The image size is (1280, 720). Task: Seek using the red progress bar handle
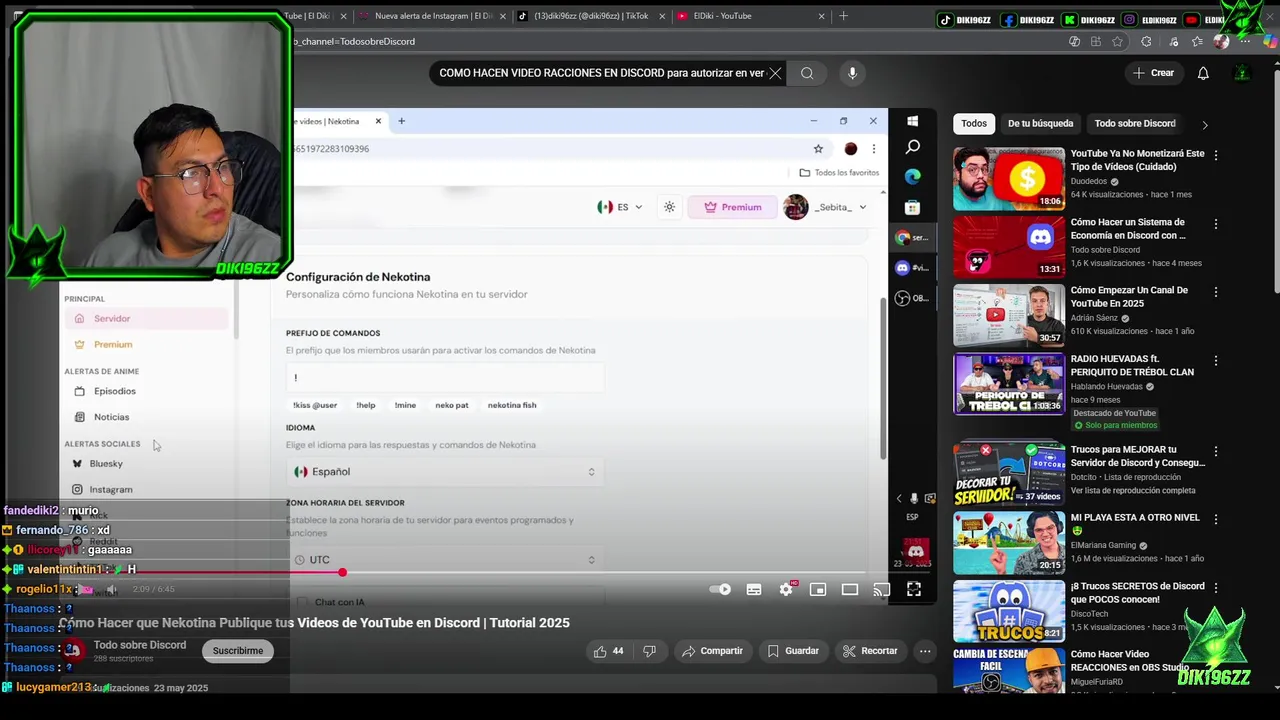tap(342, 572)
